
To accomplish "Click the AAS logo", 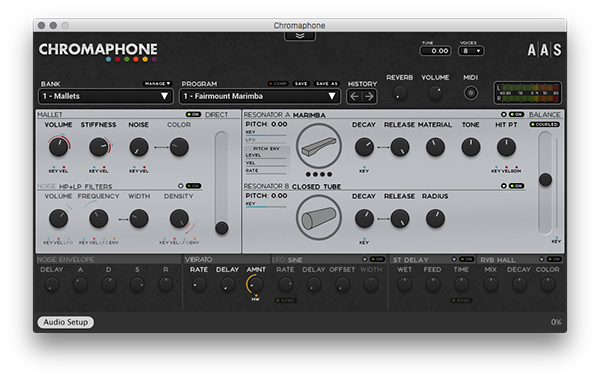I will [544, 50].
